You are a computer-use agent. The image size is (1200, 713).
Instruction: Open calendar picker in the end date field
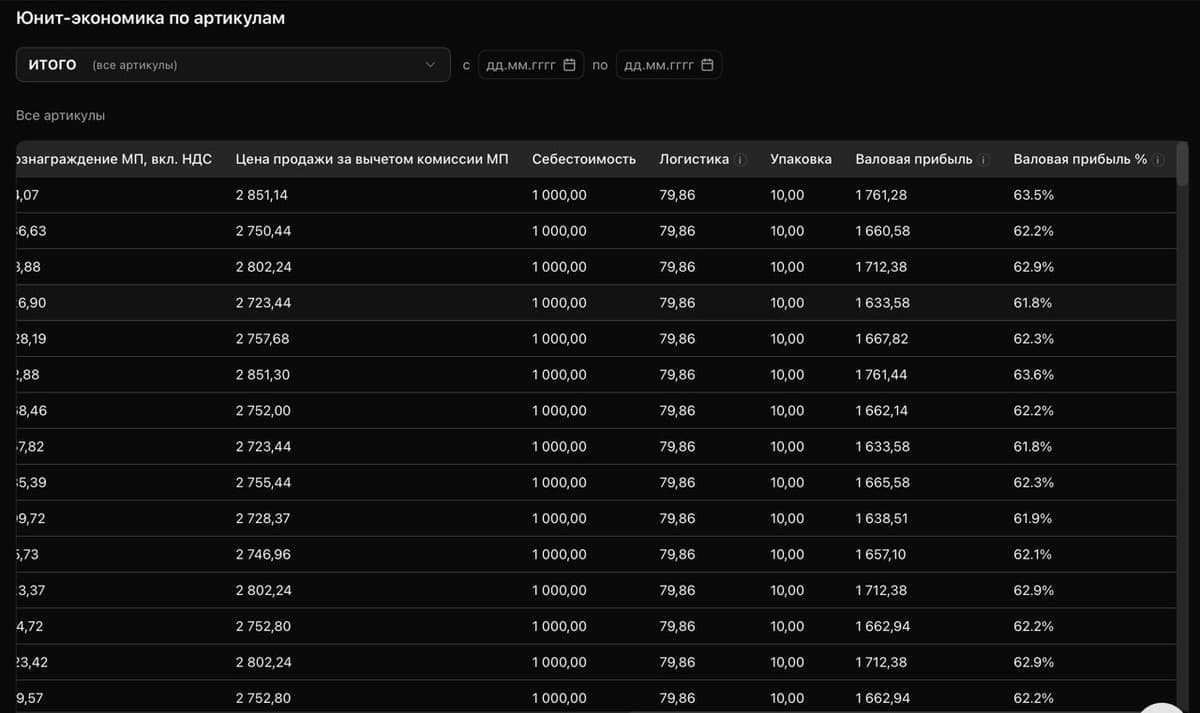pos(707,65)
